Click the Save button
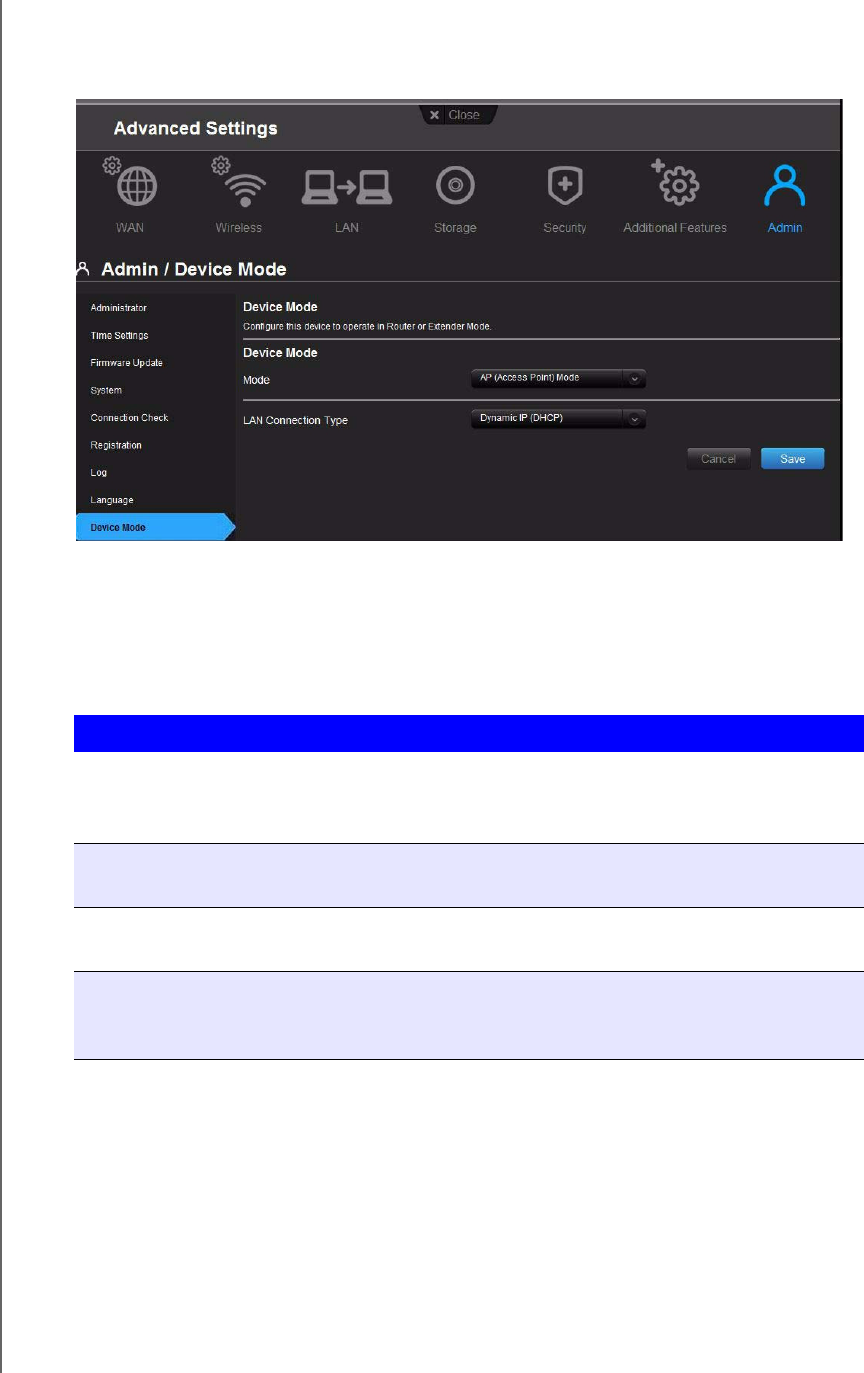 (792, 459)
